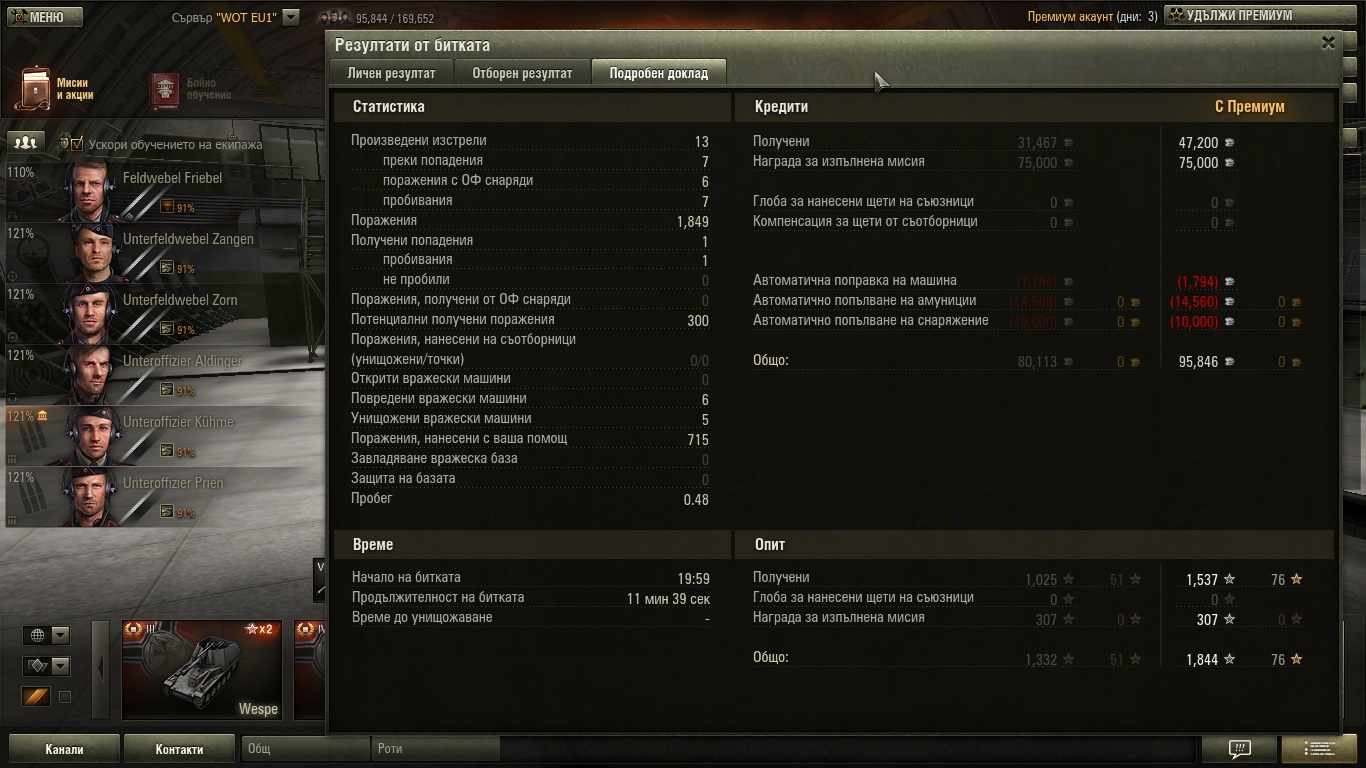Open the Контакти button

[179, 749]
